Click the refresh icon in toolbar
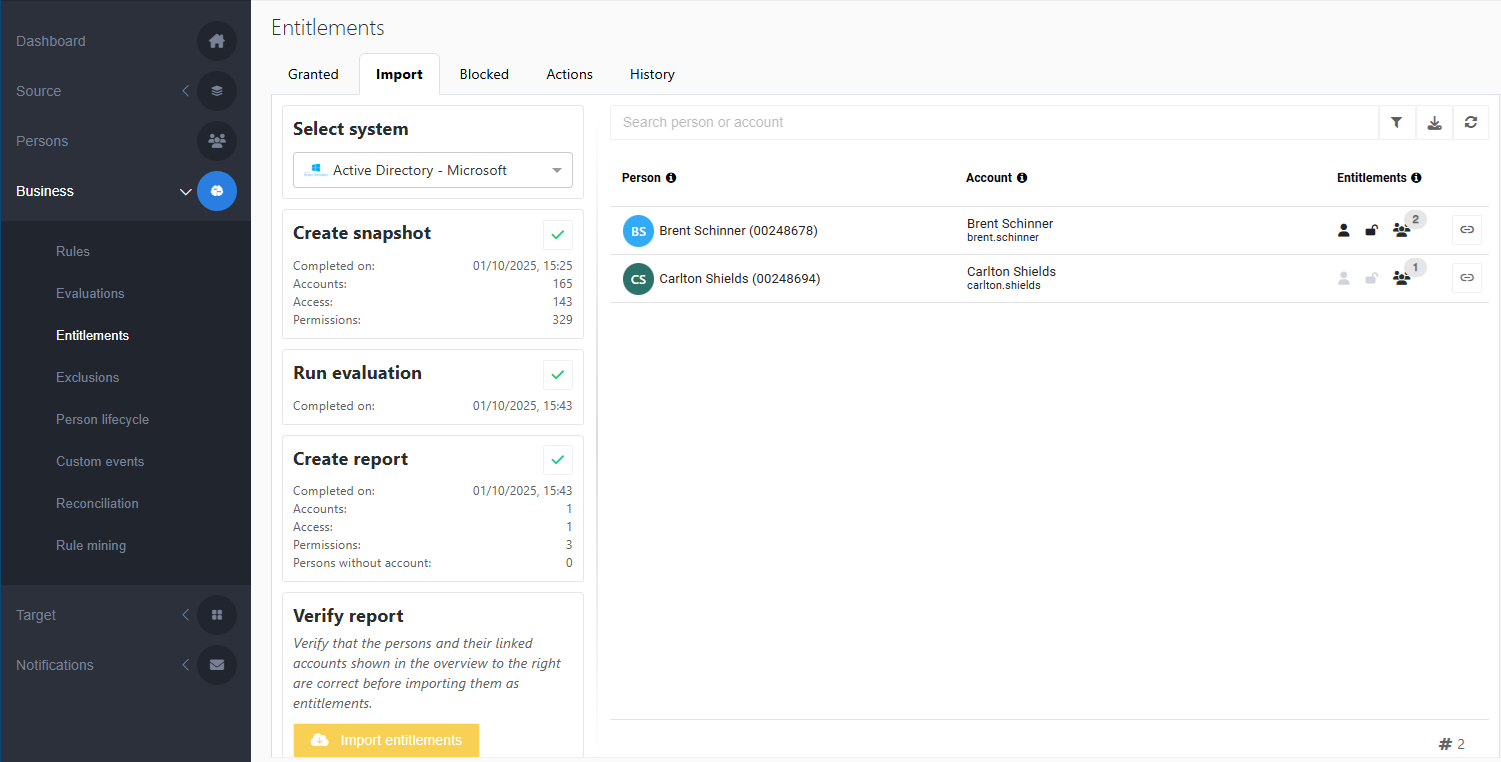 (x=1470, y=122)
